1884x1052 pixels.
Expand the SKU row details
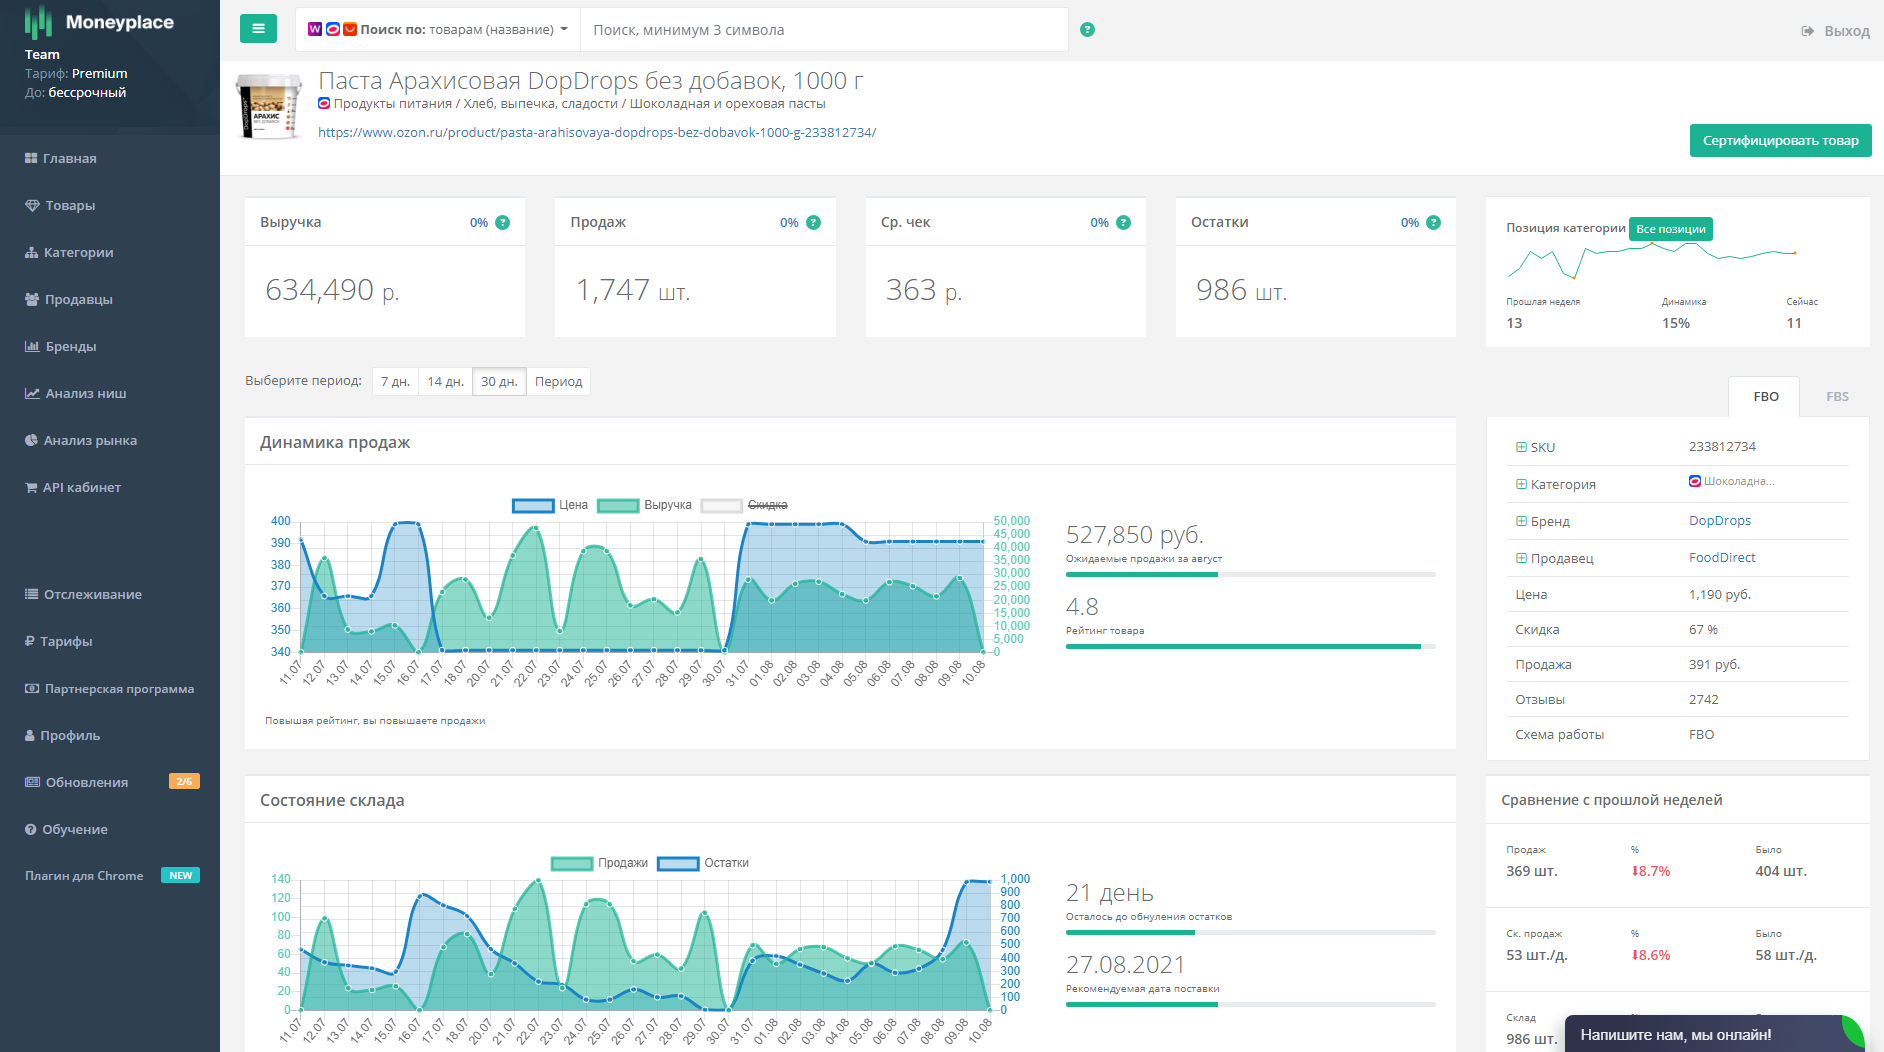coord(1521,447)
